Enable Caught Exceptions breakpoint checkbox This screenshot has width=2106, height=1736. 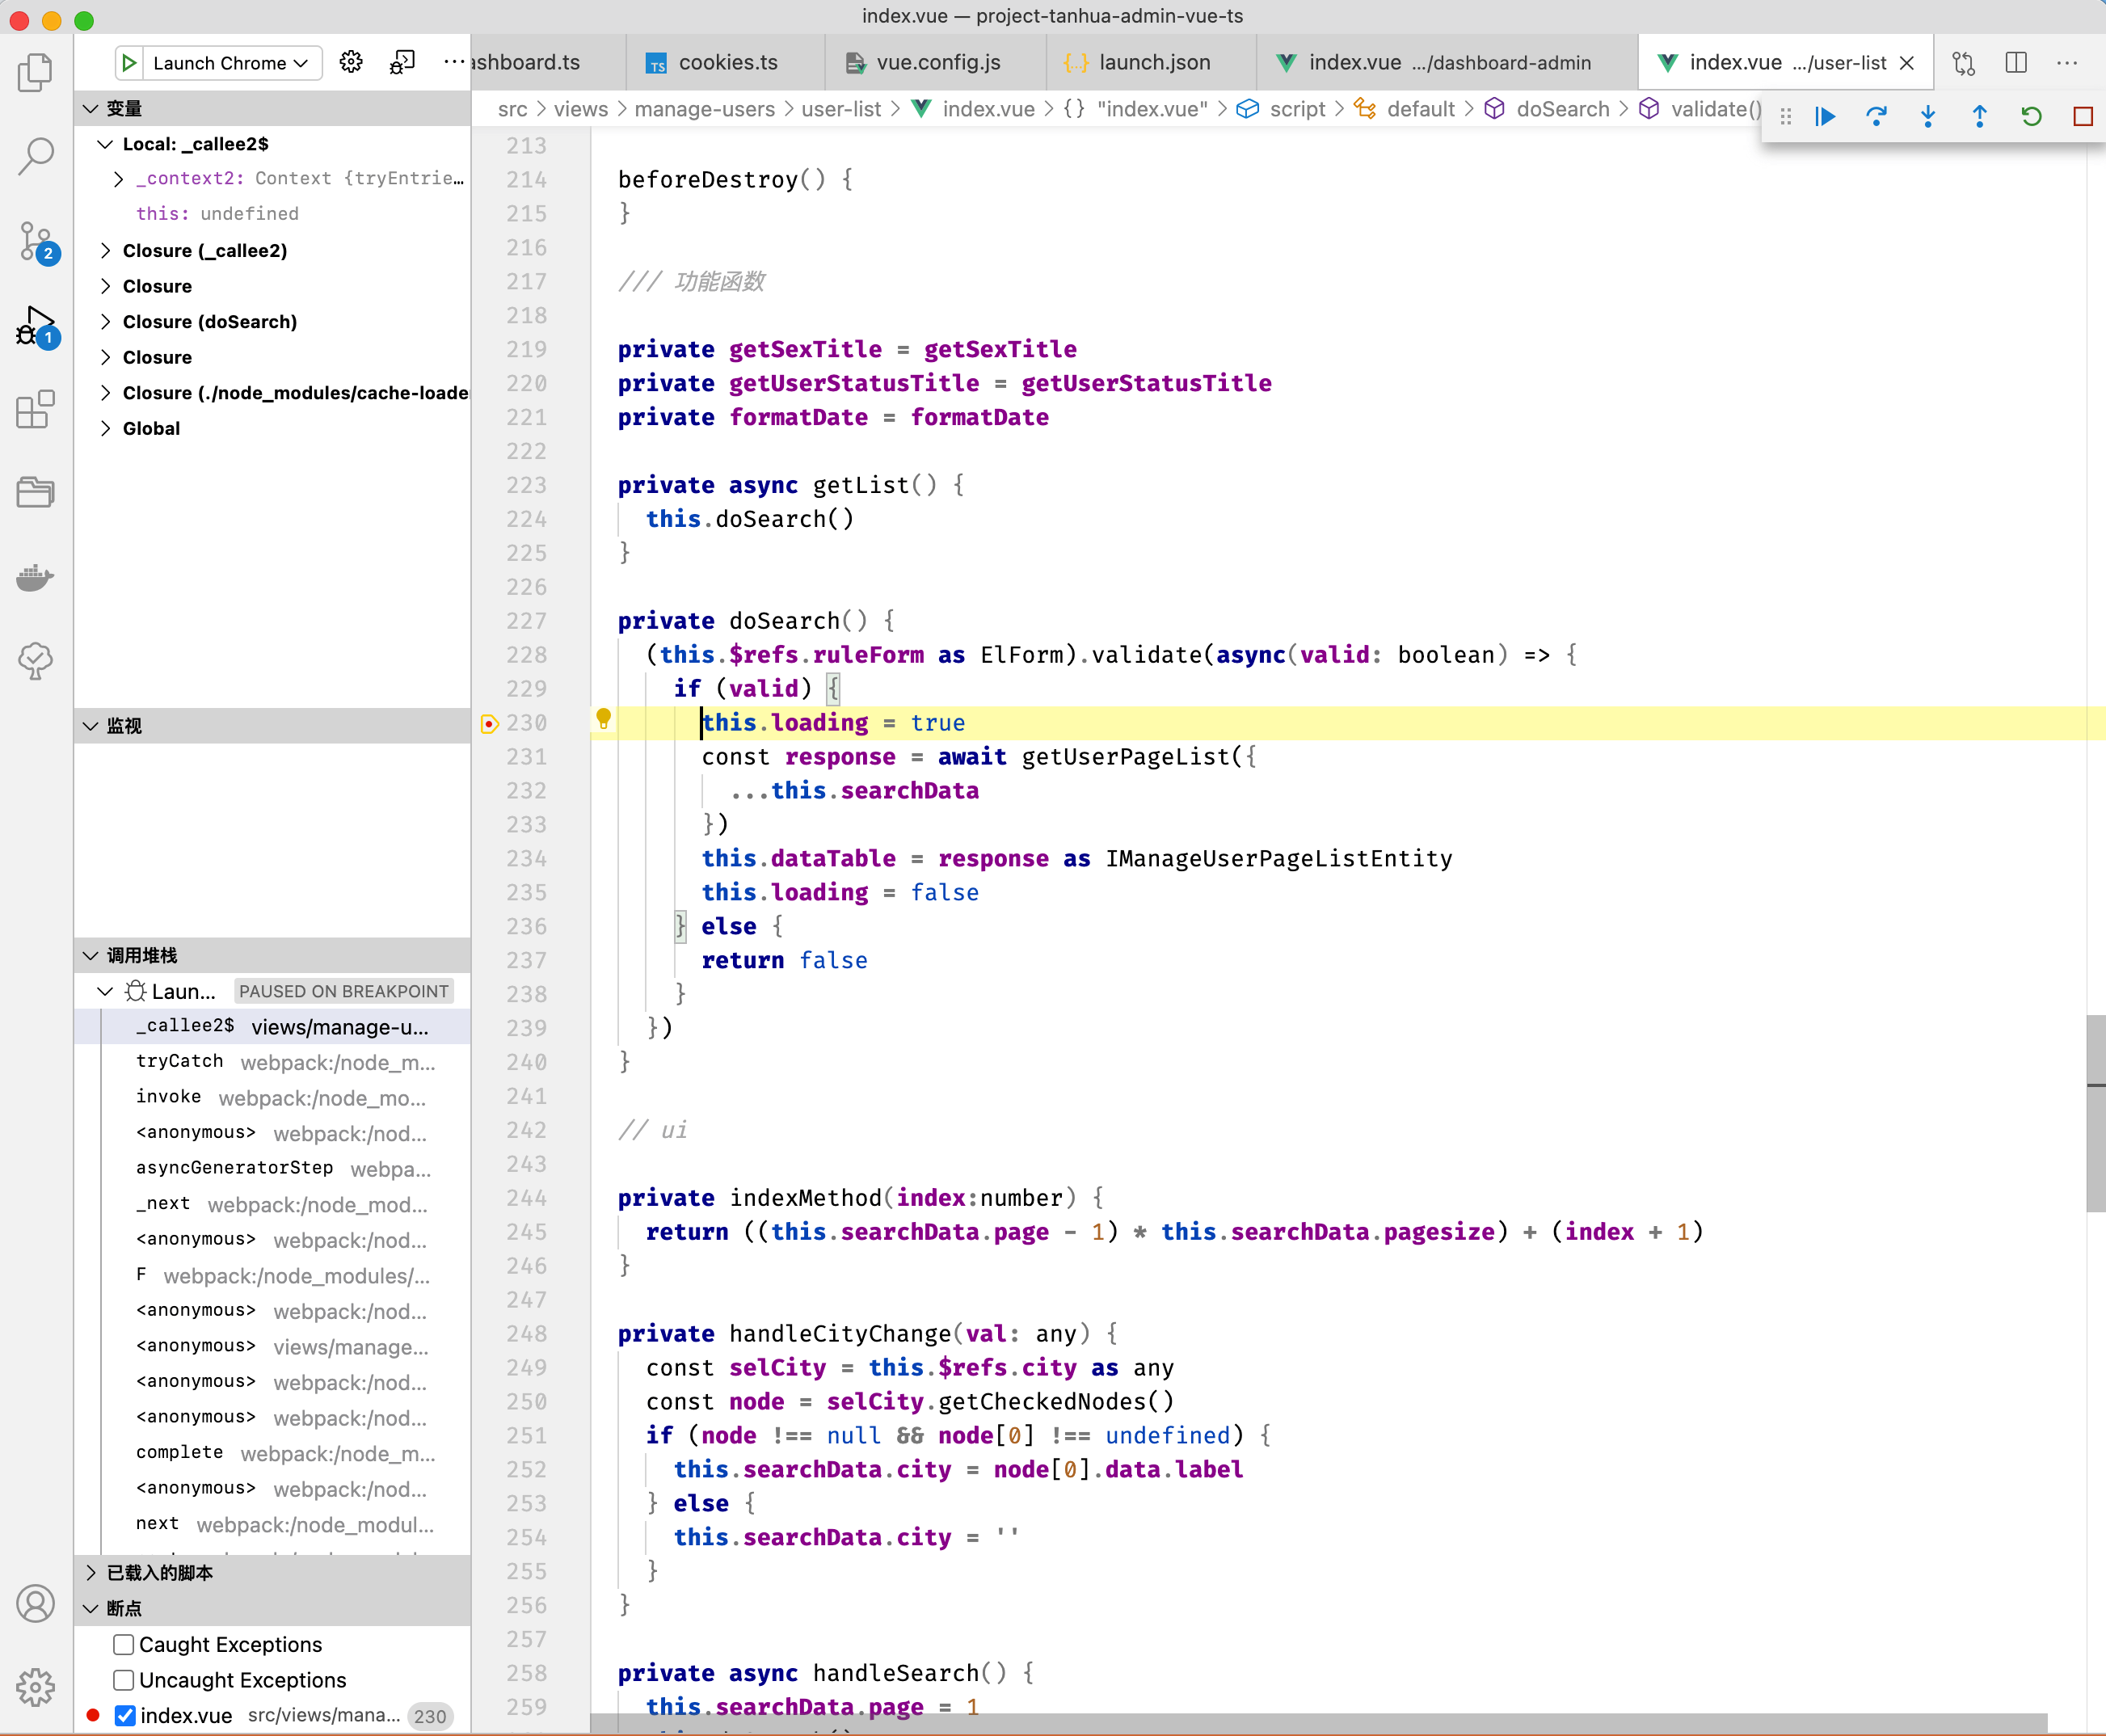tap(124, 1644)
